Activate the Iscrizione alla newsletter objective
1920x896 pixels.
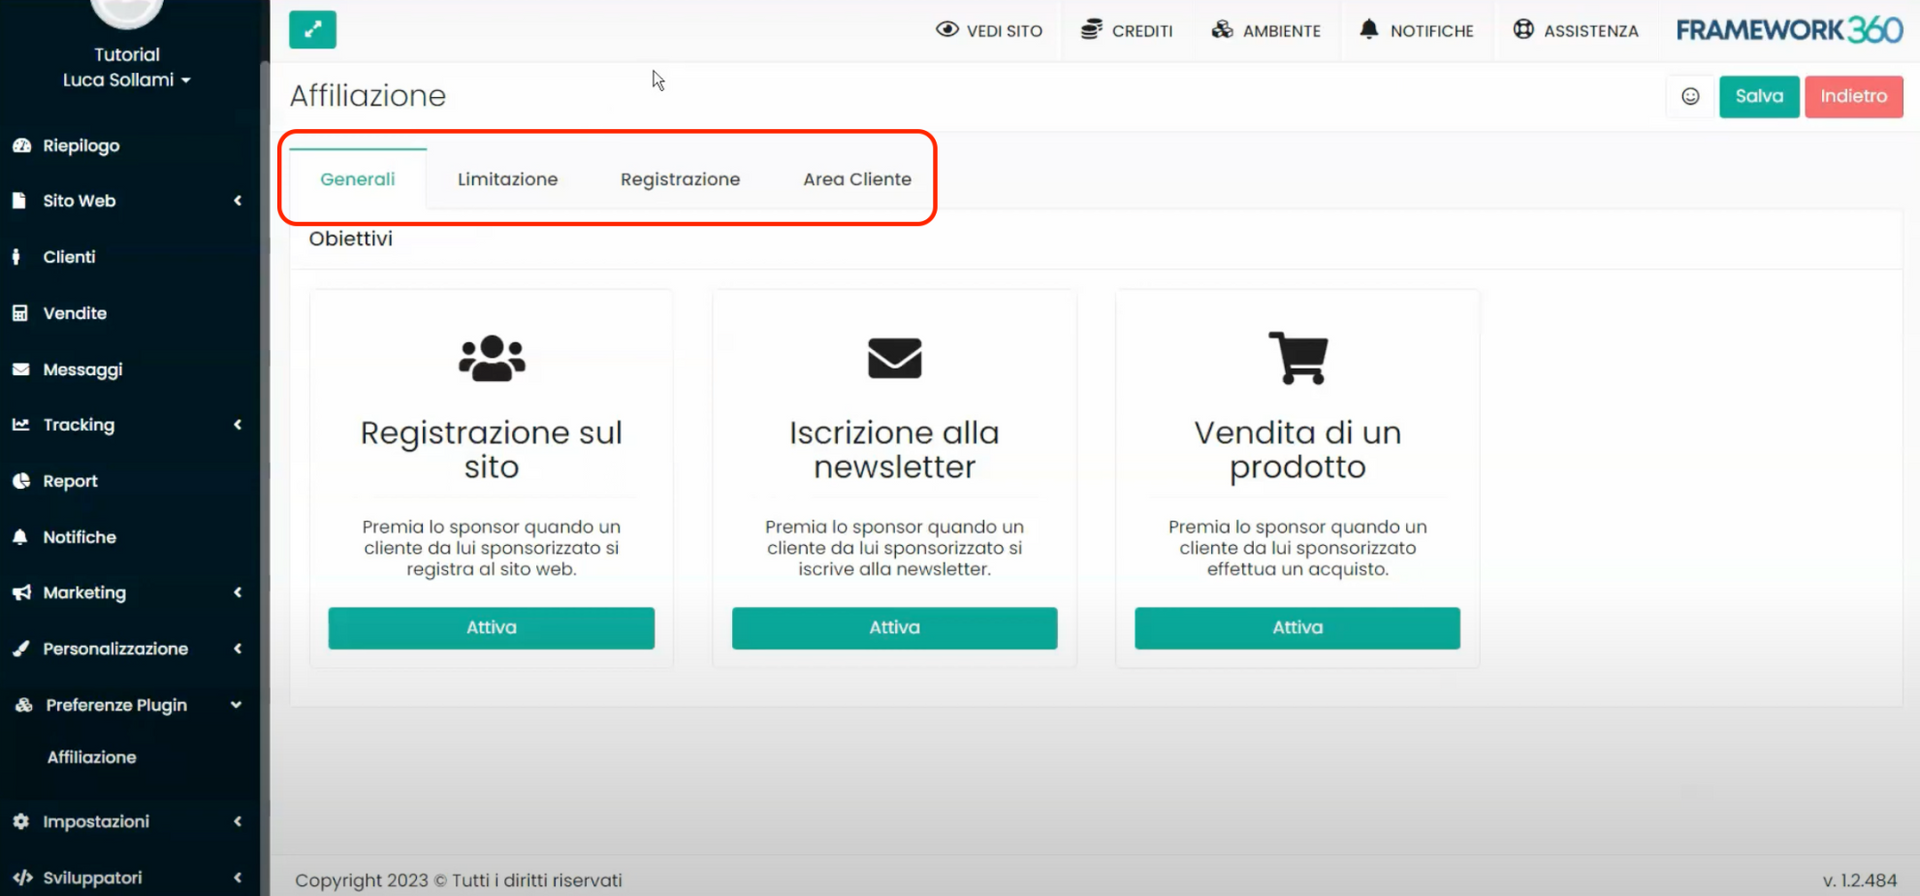pyautogui.click(x=894, y=627)
